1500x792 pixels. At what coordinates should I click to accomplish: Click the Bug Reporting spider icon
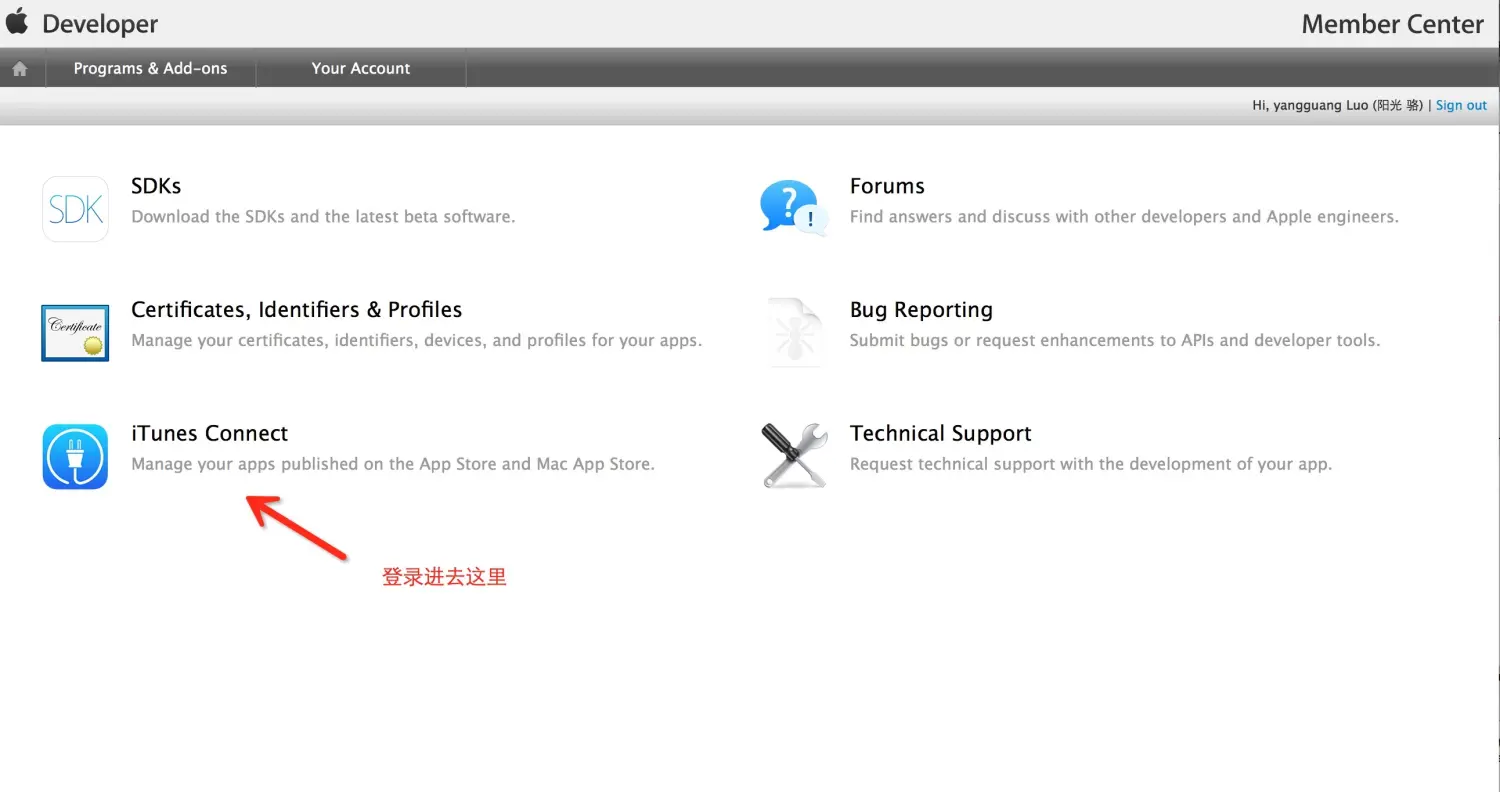point(794,332)
